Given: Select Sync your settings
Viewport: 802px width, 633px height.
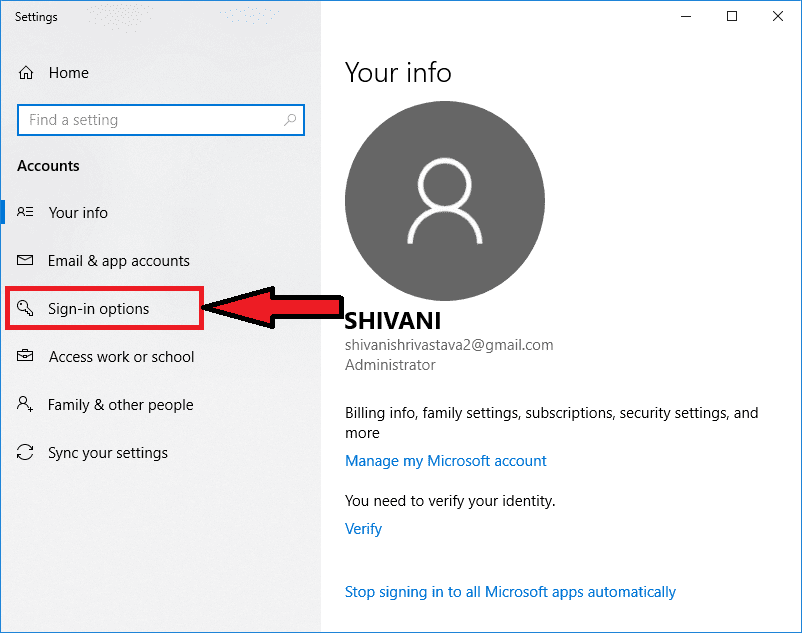Looking at the screenshot, I should coord(107,452).
